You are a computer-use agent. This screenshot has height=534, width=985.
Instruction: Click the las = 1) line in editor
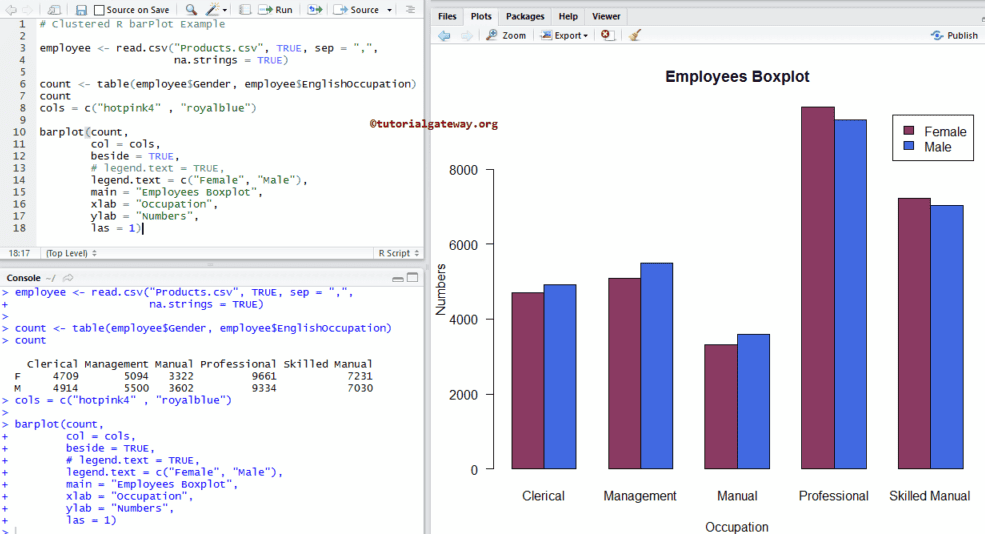[117, 228]
